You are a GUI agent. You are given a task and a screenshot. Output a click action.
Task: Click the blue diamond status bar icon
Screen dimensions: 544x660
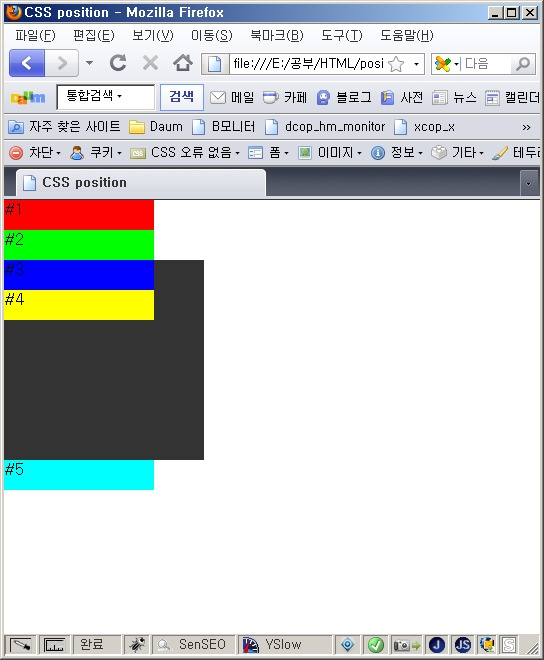pyautogui.click(x=348, y=644)
